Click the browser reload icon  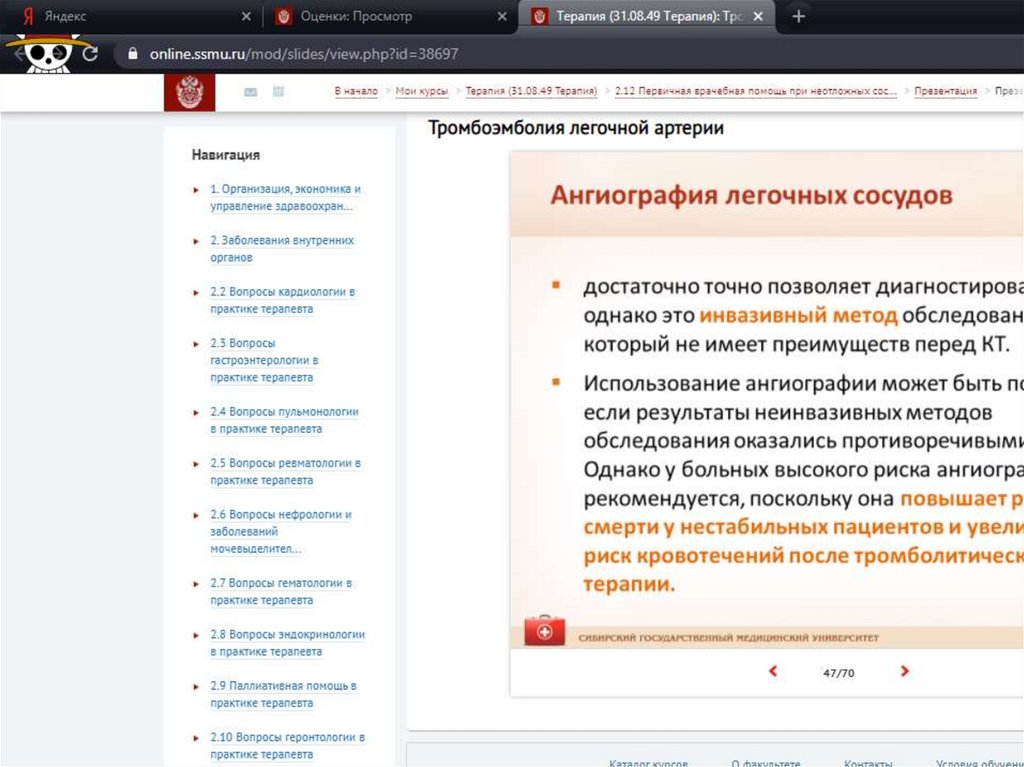[90, 54]
